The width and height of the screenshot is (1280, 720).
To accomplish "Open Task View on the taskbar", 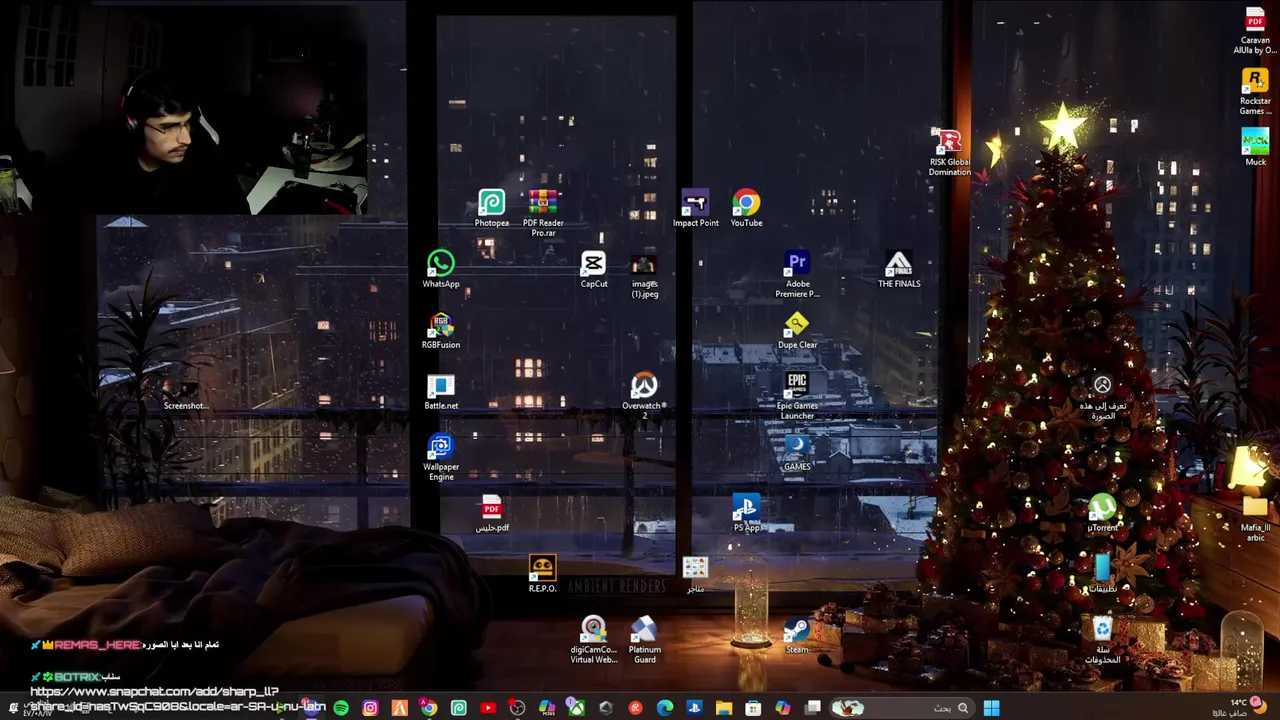I will (812, 708).
